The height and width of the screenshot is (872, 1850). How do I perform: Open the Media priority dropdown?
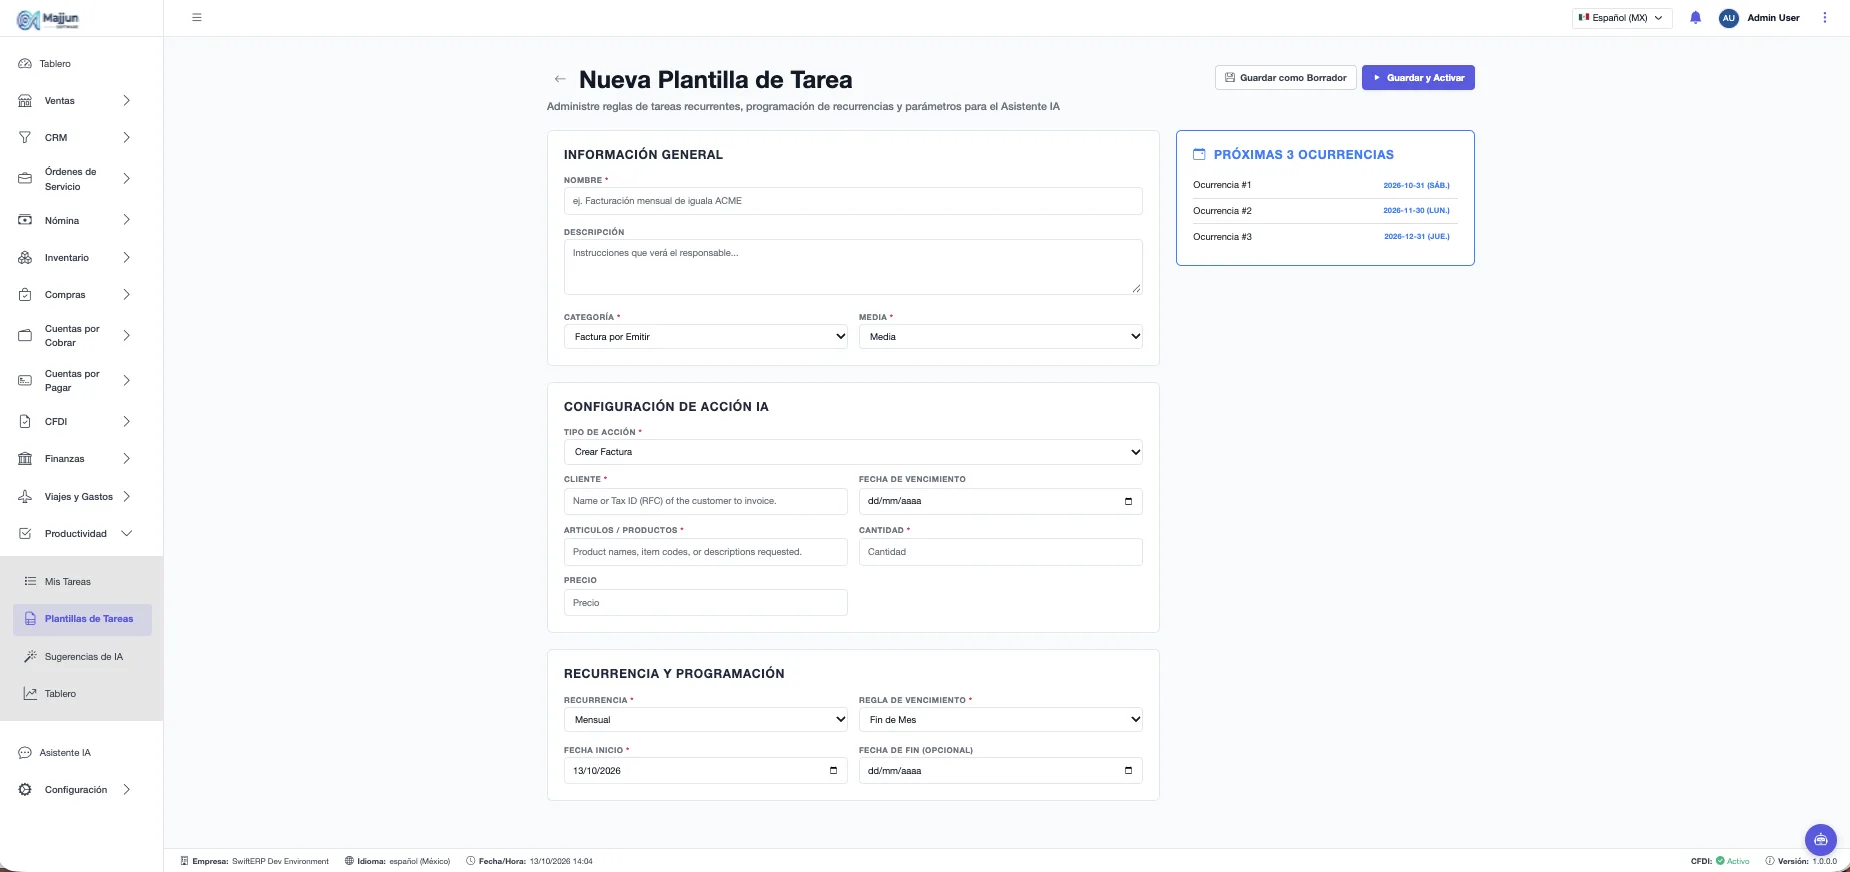click(x=1001, y=337)
